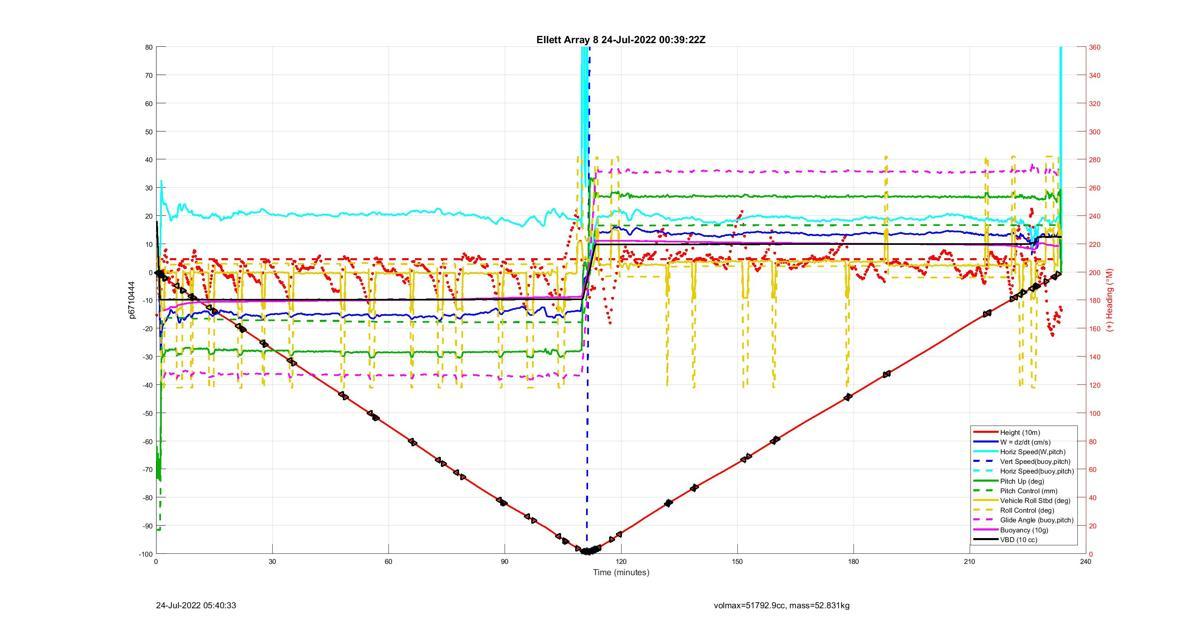Click x-axis tick label '90'

tap(504, 562)
